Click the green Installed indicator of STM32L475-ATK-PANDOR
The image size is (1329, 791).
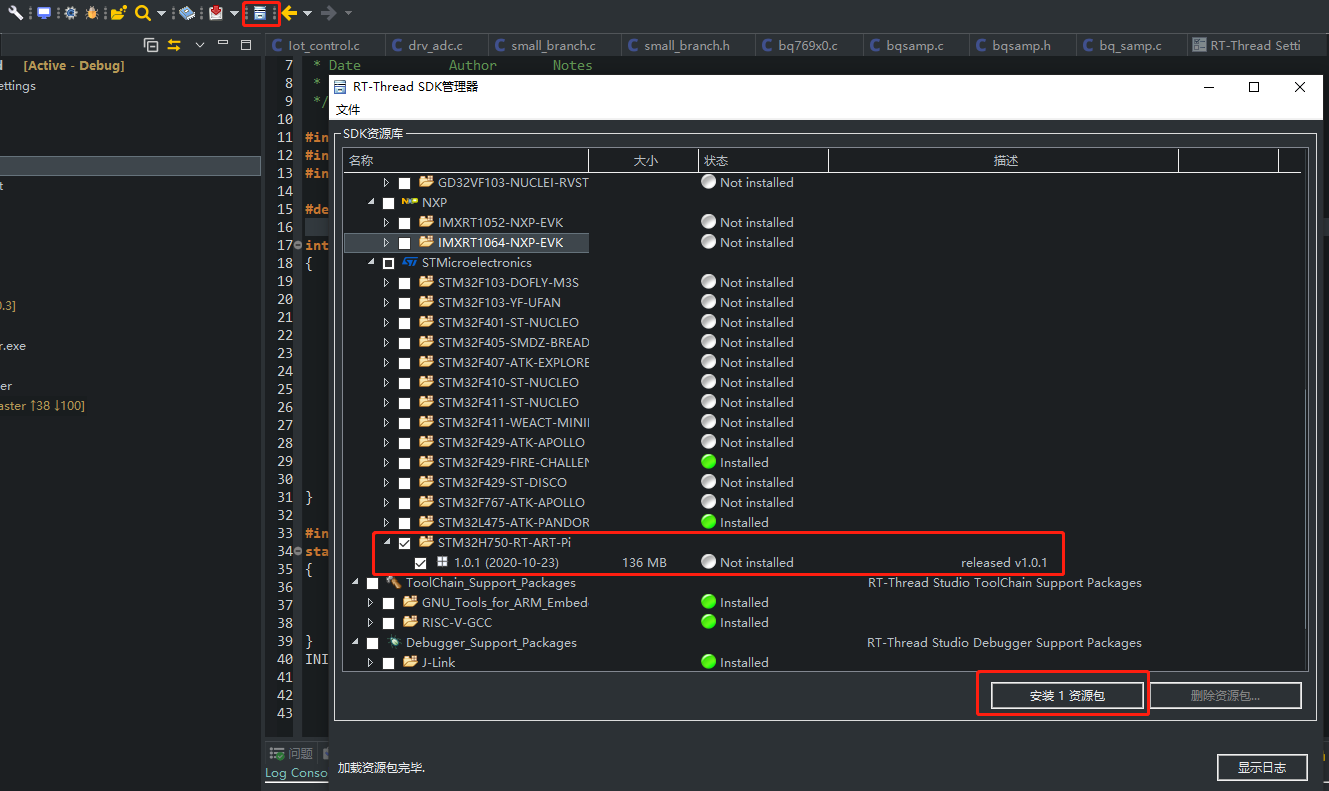(709, 522)
